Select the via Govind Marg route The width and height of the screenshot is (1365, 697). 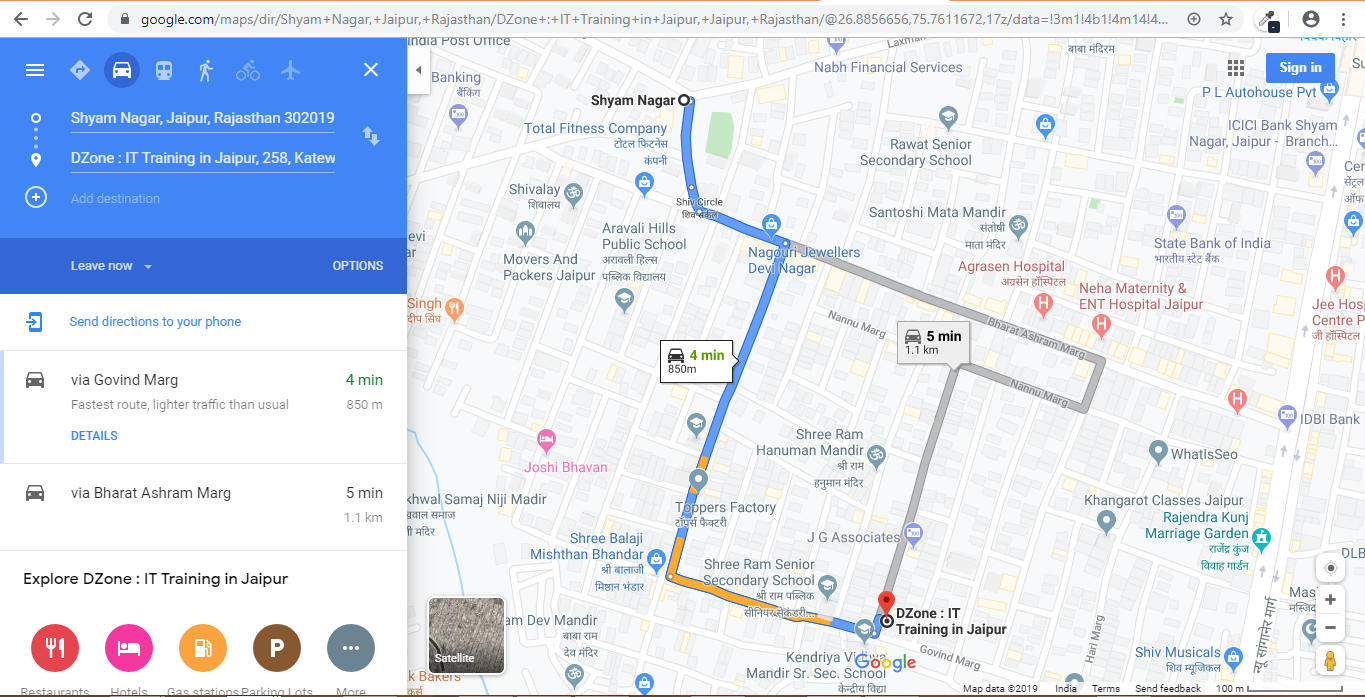[x=203, y=407]
